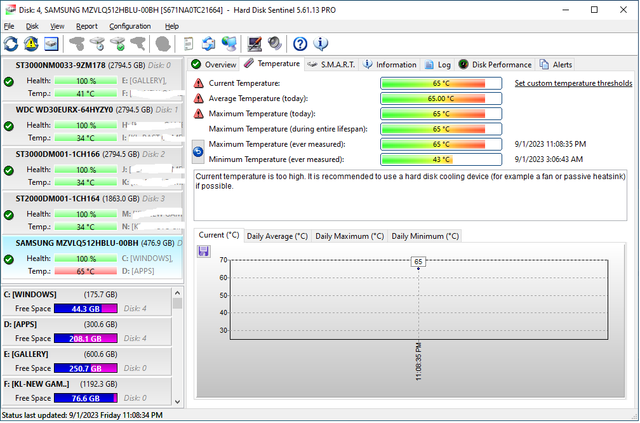Click the green check icon of SAMSUNG disk
Screen dimensions: 640x423
(x=9, y=259)
